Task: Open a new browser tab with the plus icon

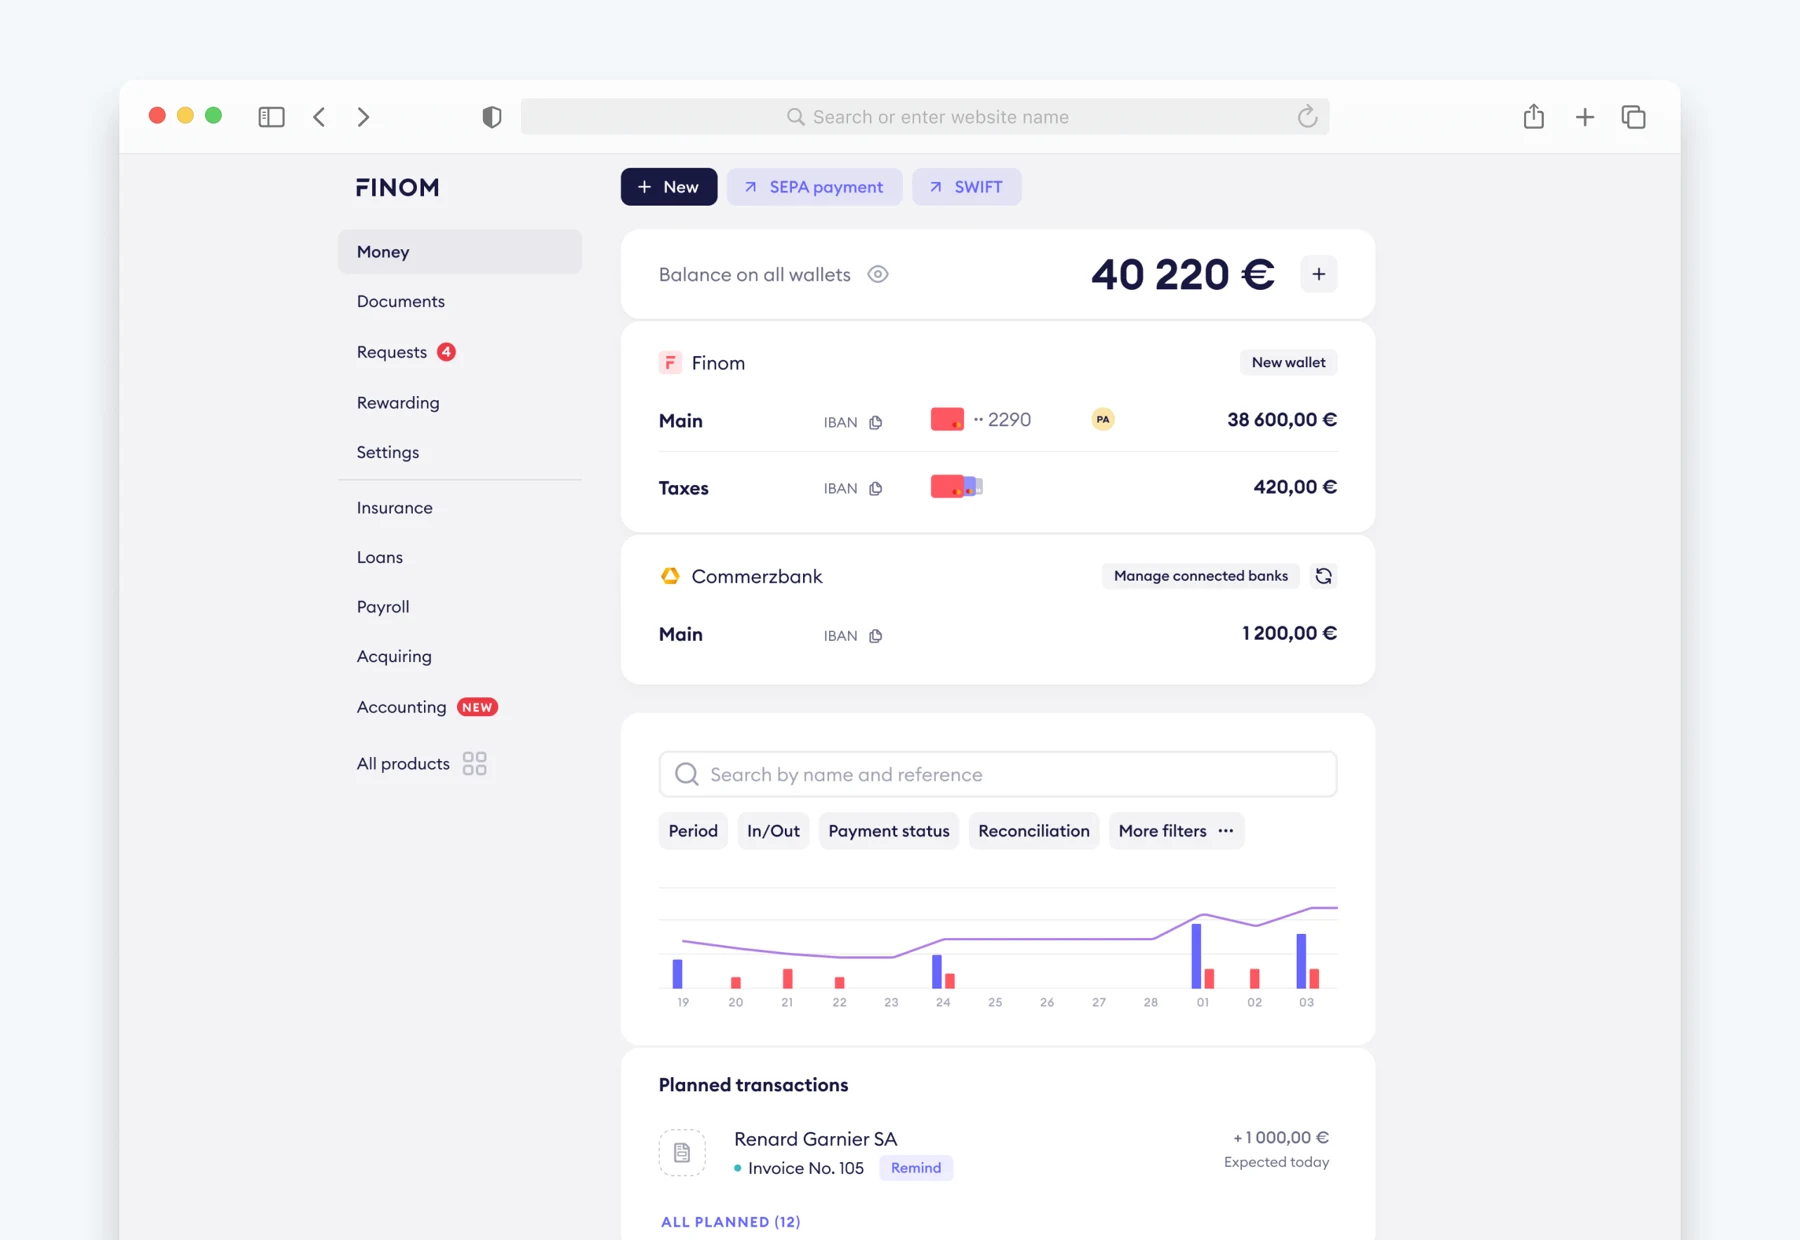Action: click(x=1584, y=117)
